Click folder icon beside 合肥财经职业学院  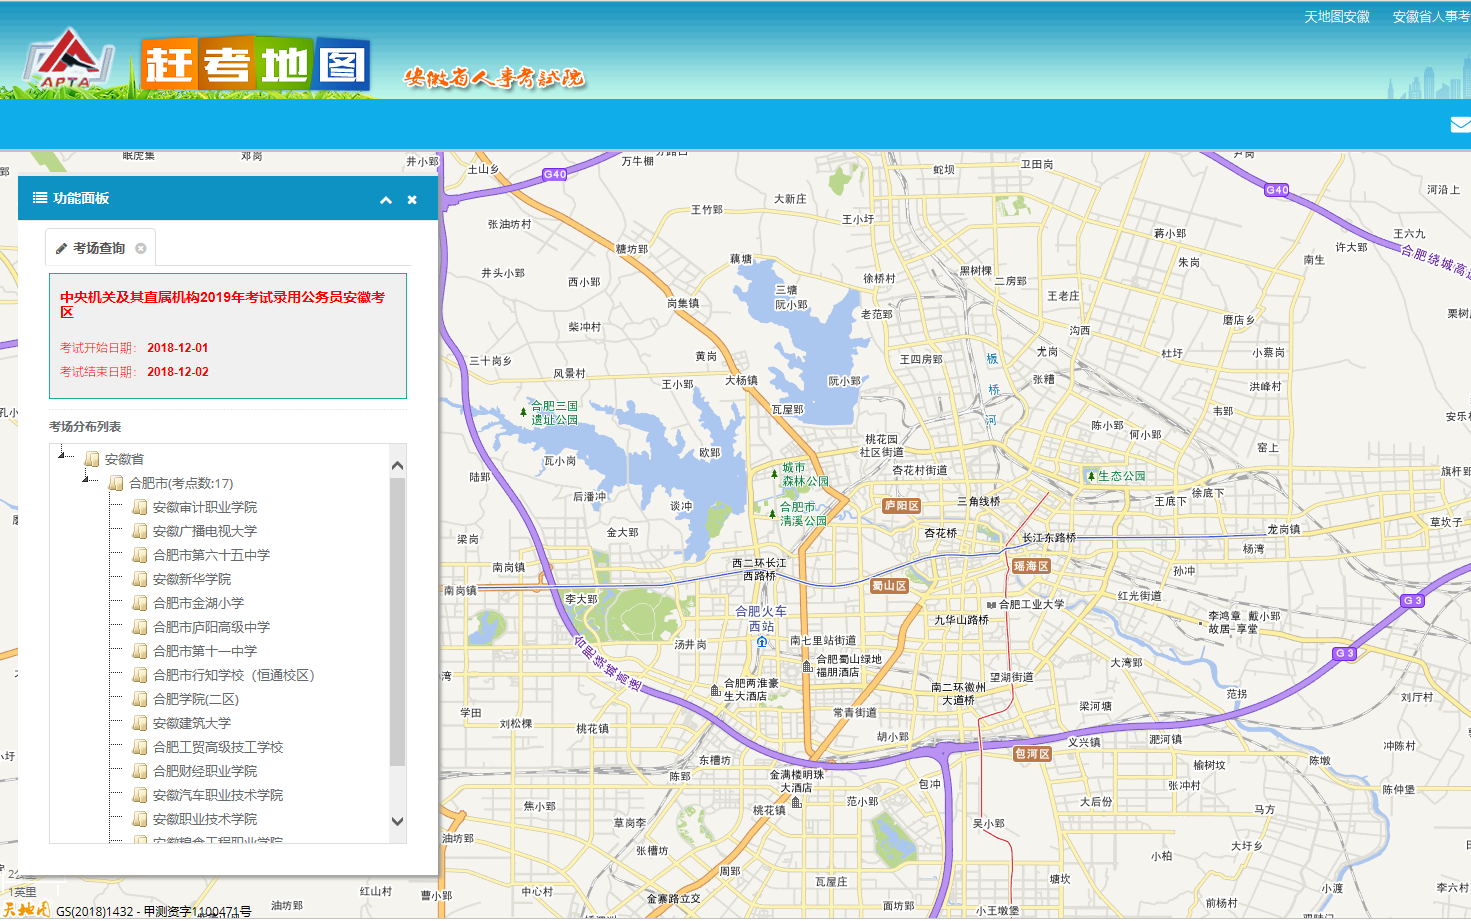(140, 771)
